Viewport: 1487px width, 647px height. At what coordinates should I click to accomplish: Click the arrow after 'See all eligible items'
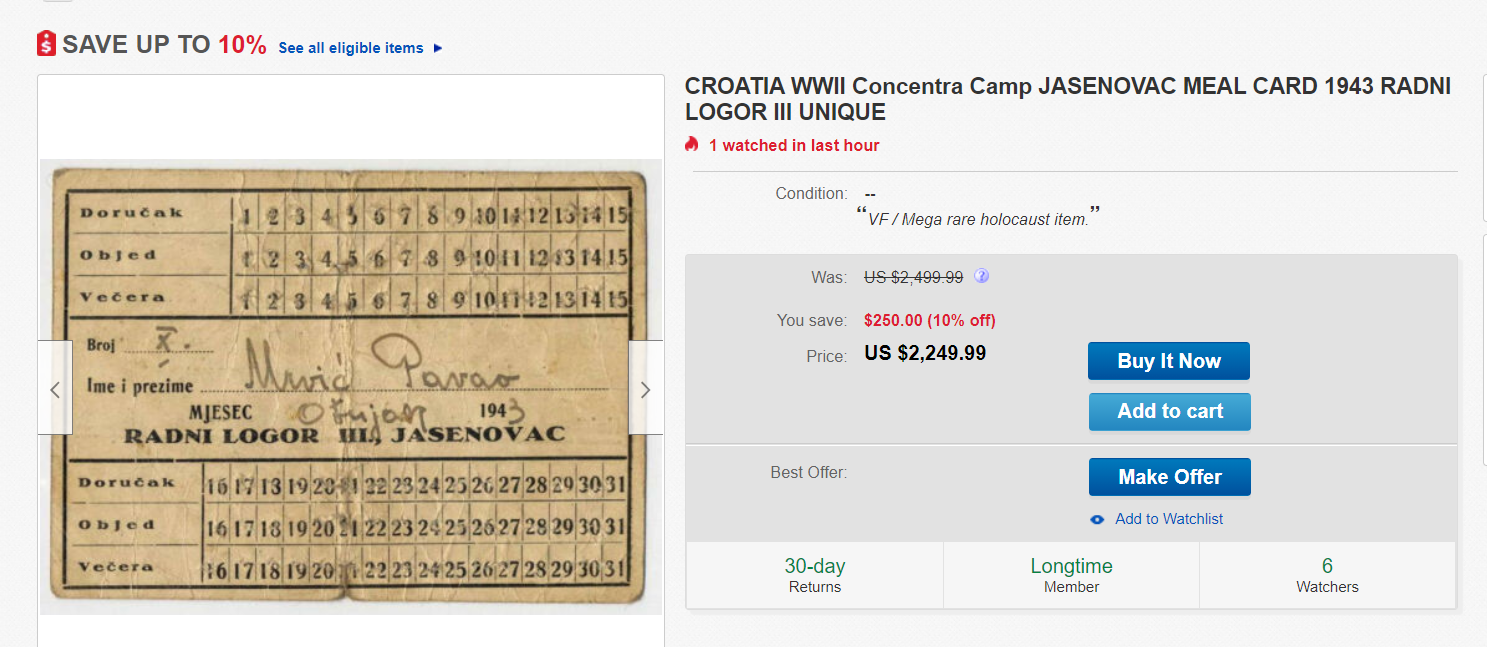point(438,48)
